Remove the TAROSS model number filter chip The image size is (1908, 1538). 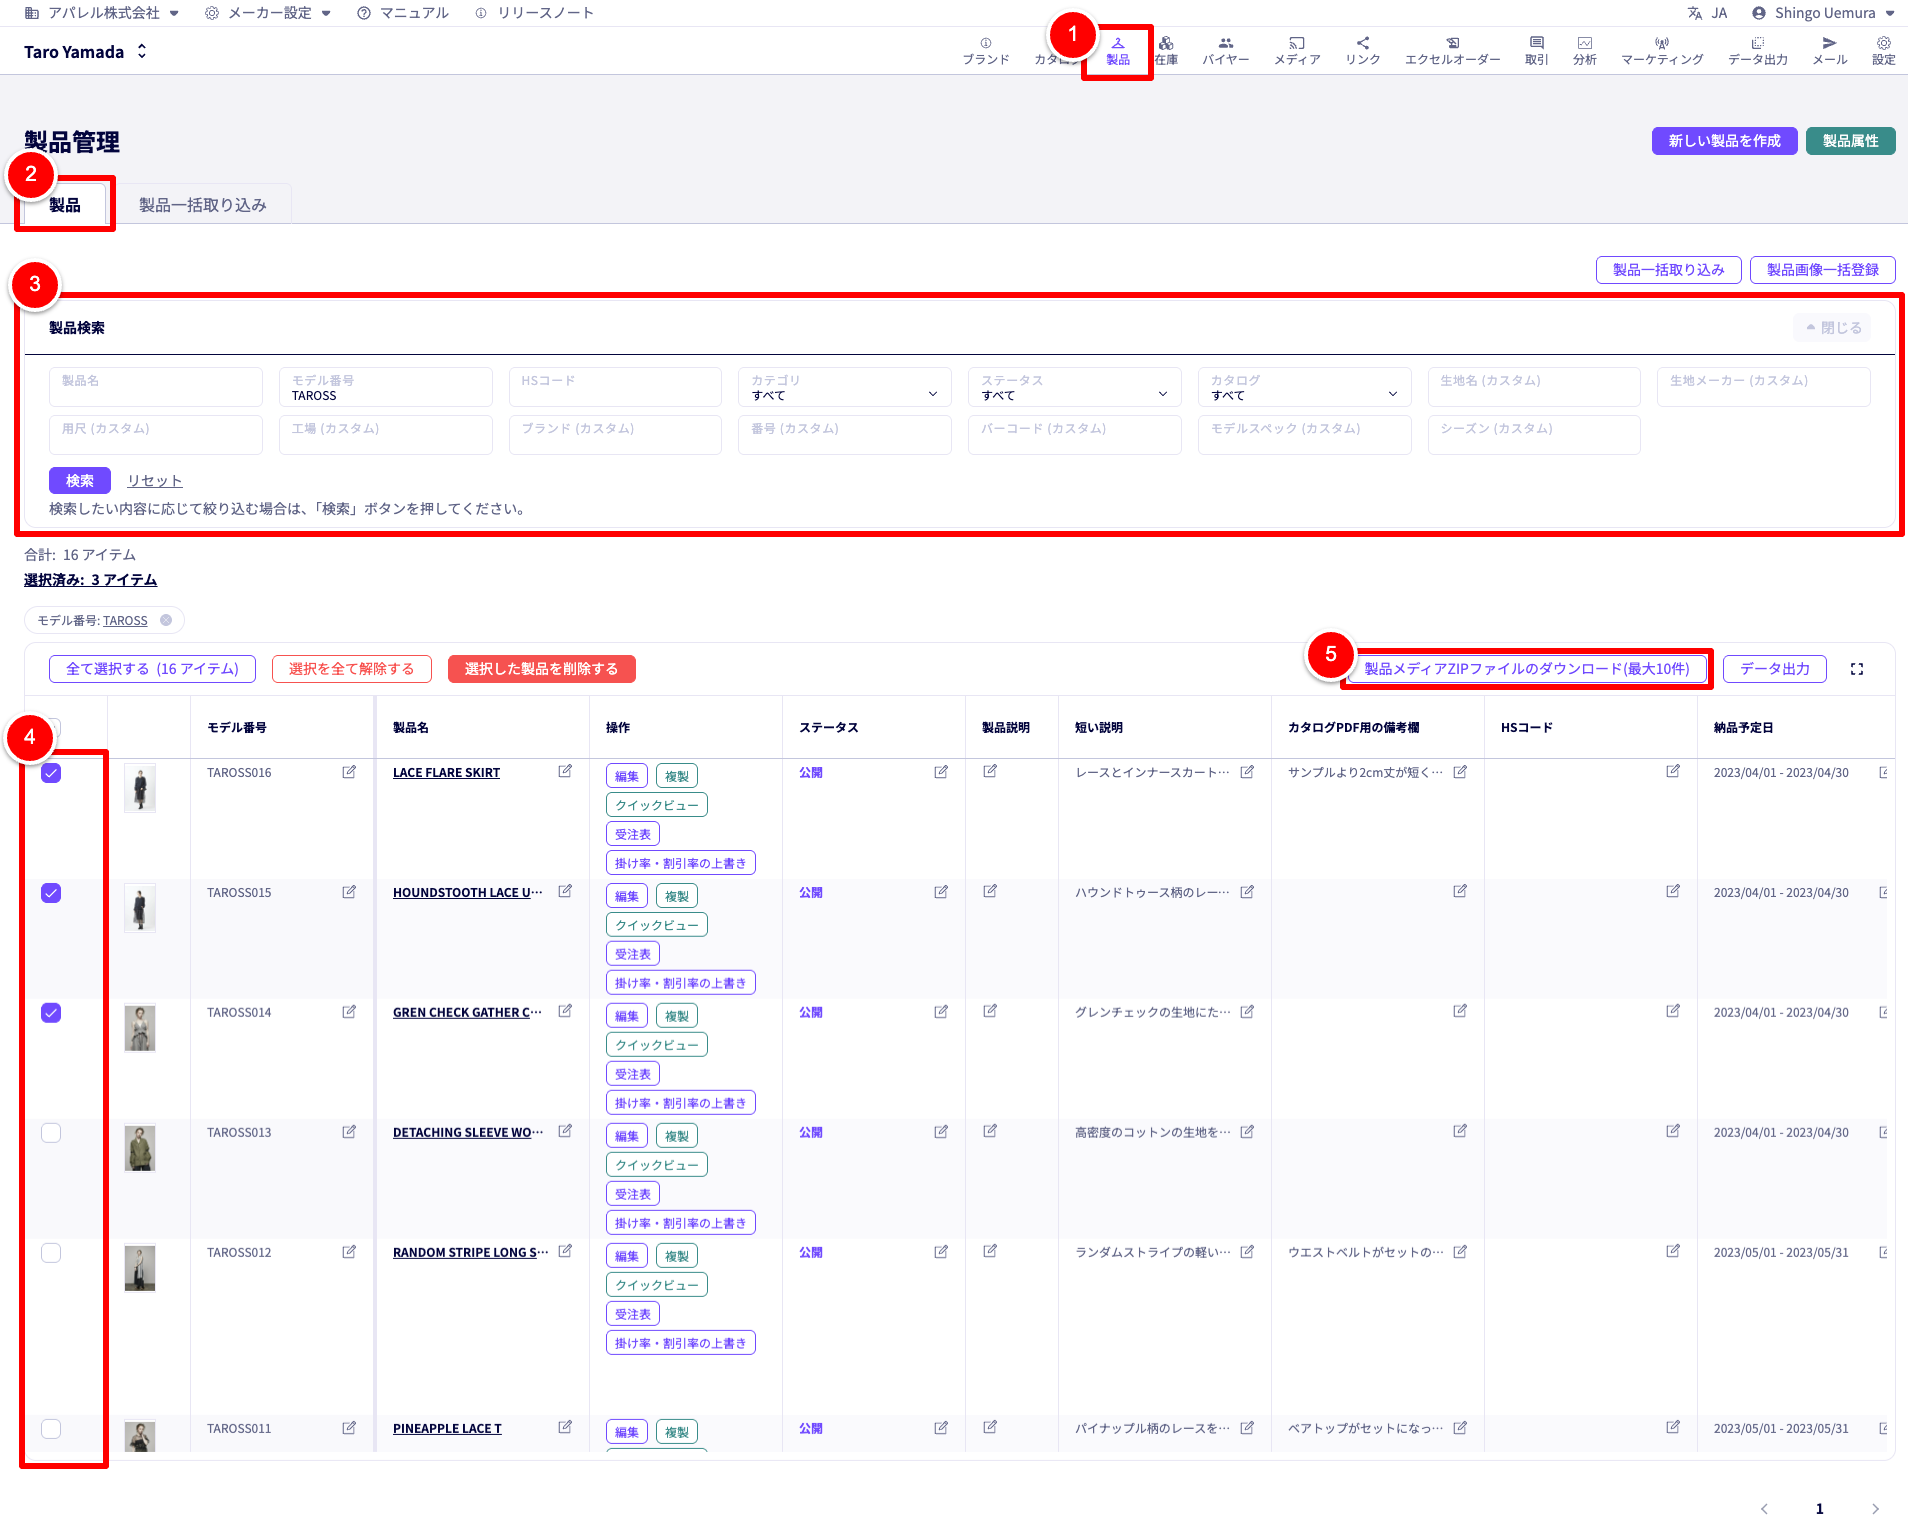167,620
